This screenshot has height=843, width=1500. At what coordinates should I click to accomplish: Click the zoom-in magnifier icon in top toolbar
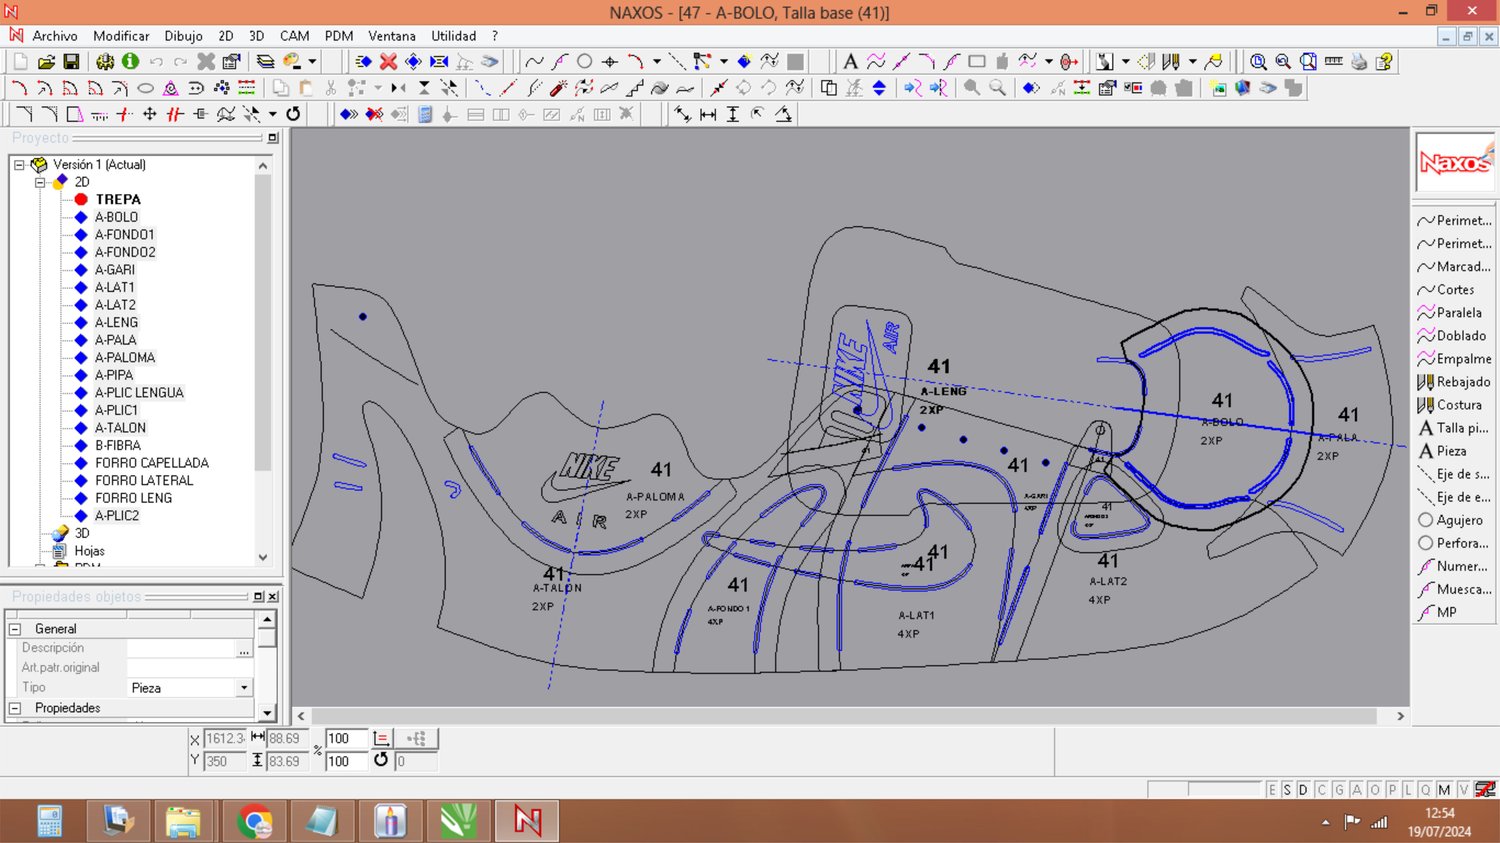point(1258,62)
